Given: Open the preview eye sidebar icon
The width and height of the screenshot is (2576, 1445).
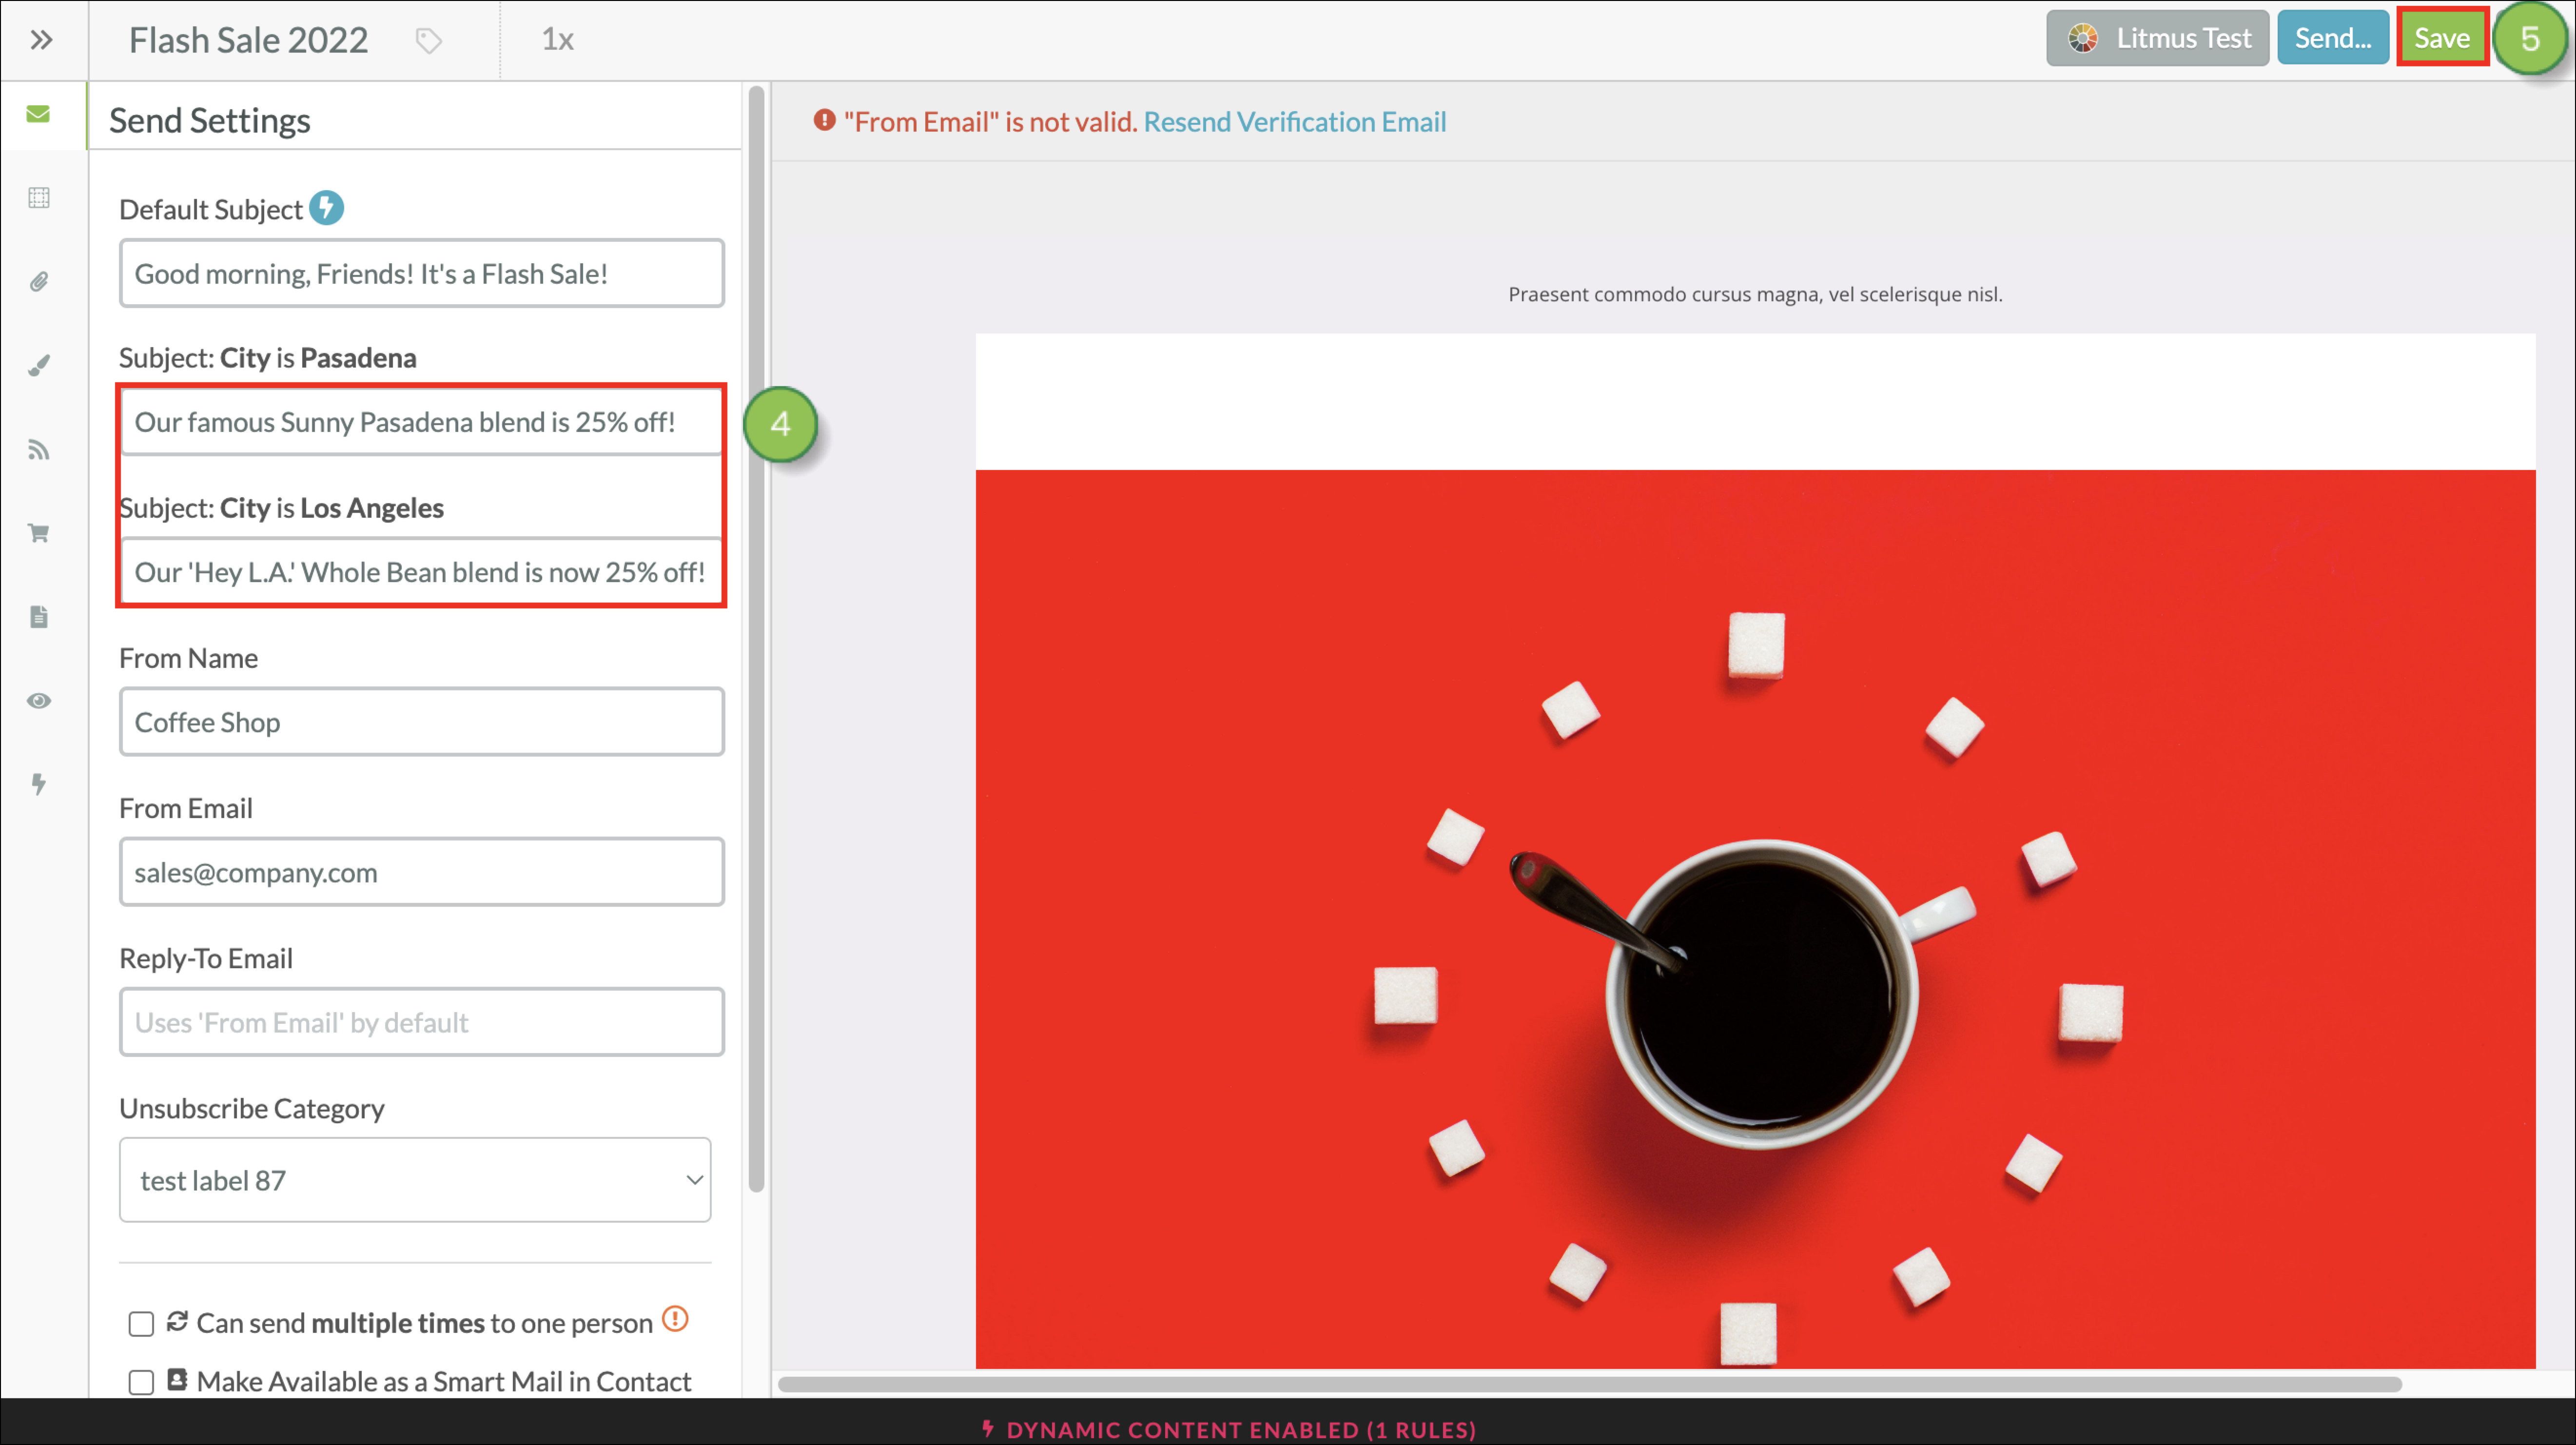Looking at the screenshot, I should click(x=39, y=700).
